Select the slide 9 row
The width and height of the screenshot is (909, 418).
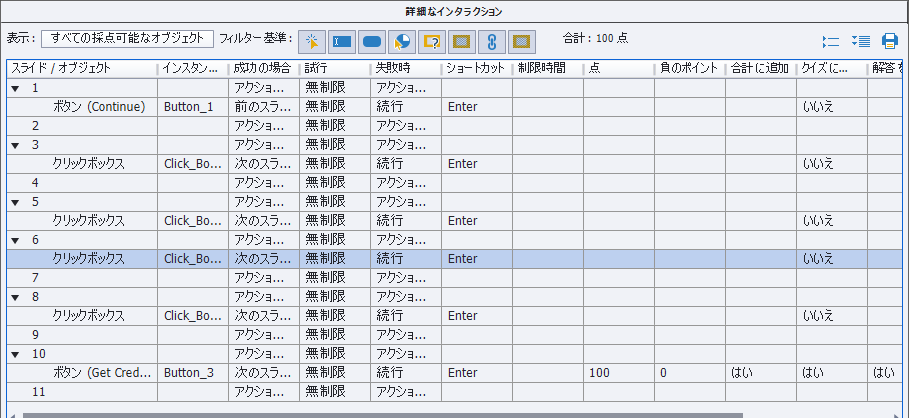(454, 335)
